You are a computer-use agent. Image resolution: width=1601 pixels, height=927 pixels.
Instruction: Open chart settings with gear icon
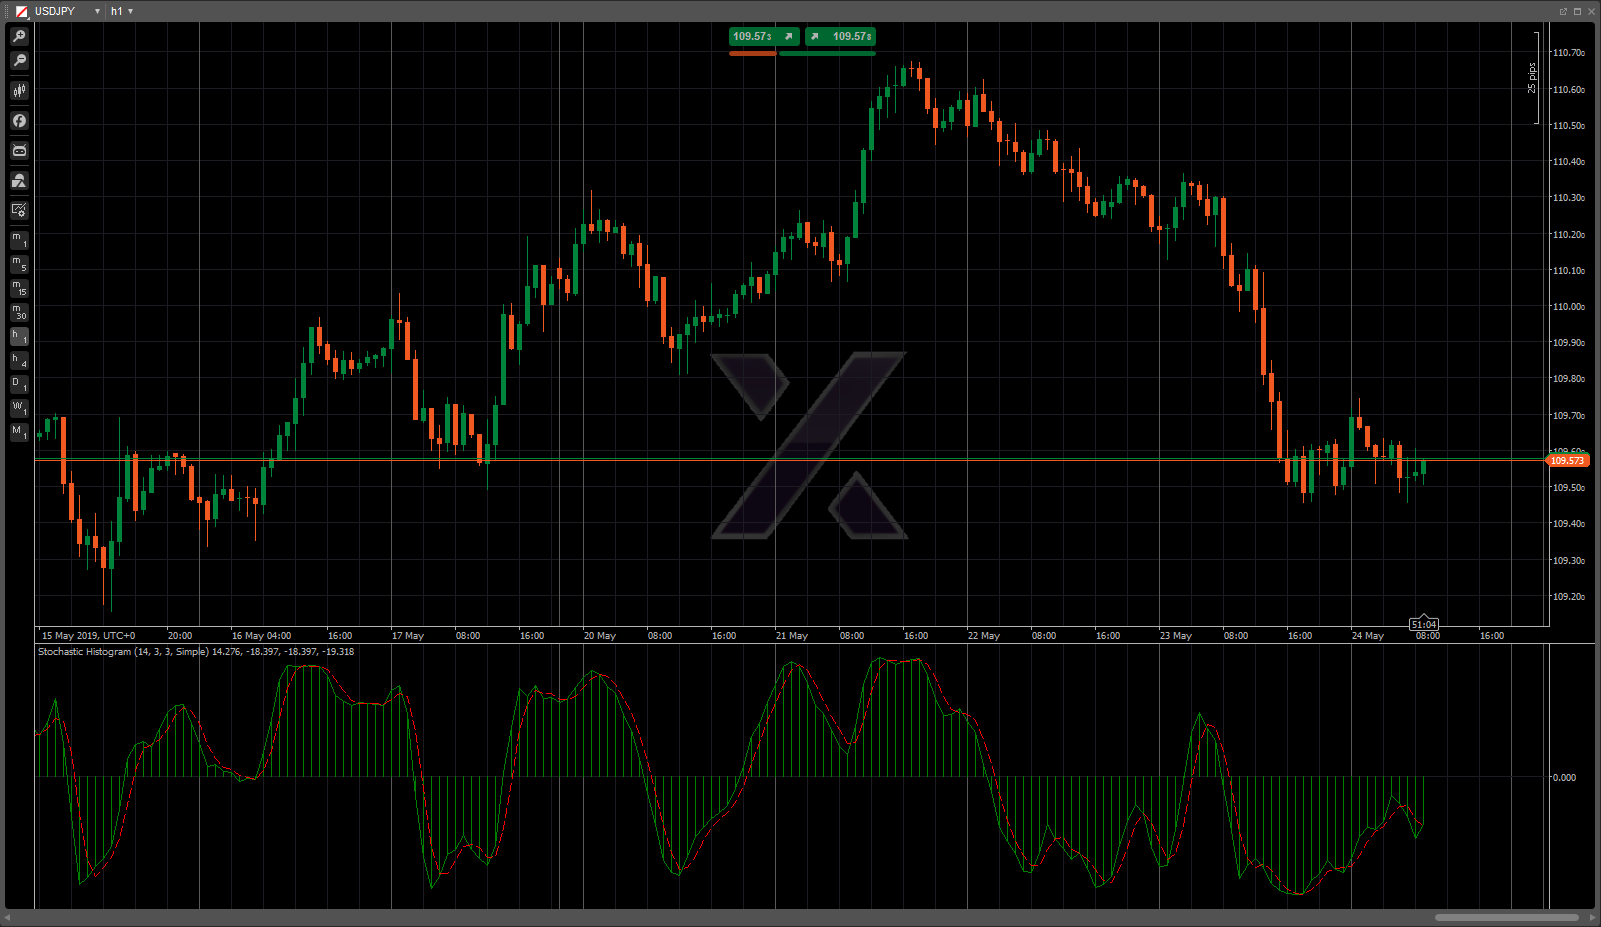pyautogui.click(x=19, y=211)
